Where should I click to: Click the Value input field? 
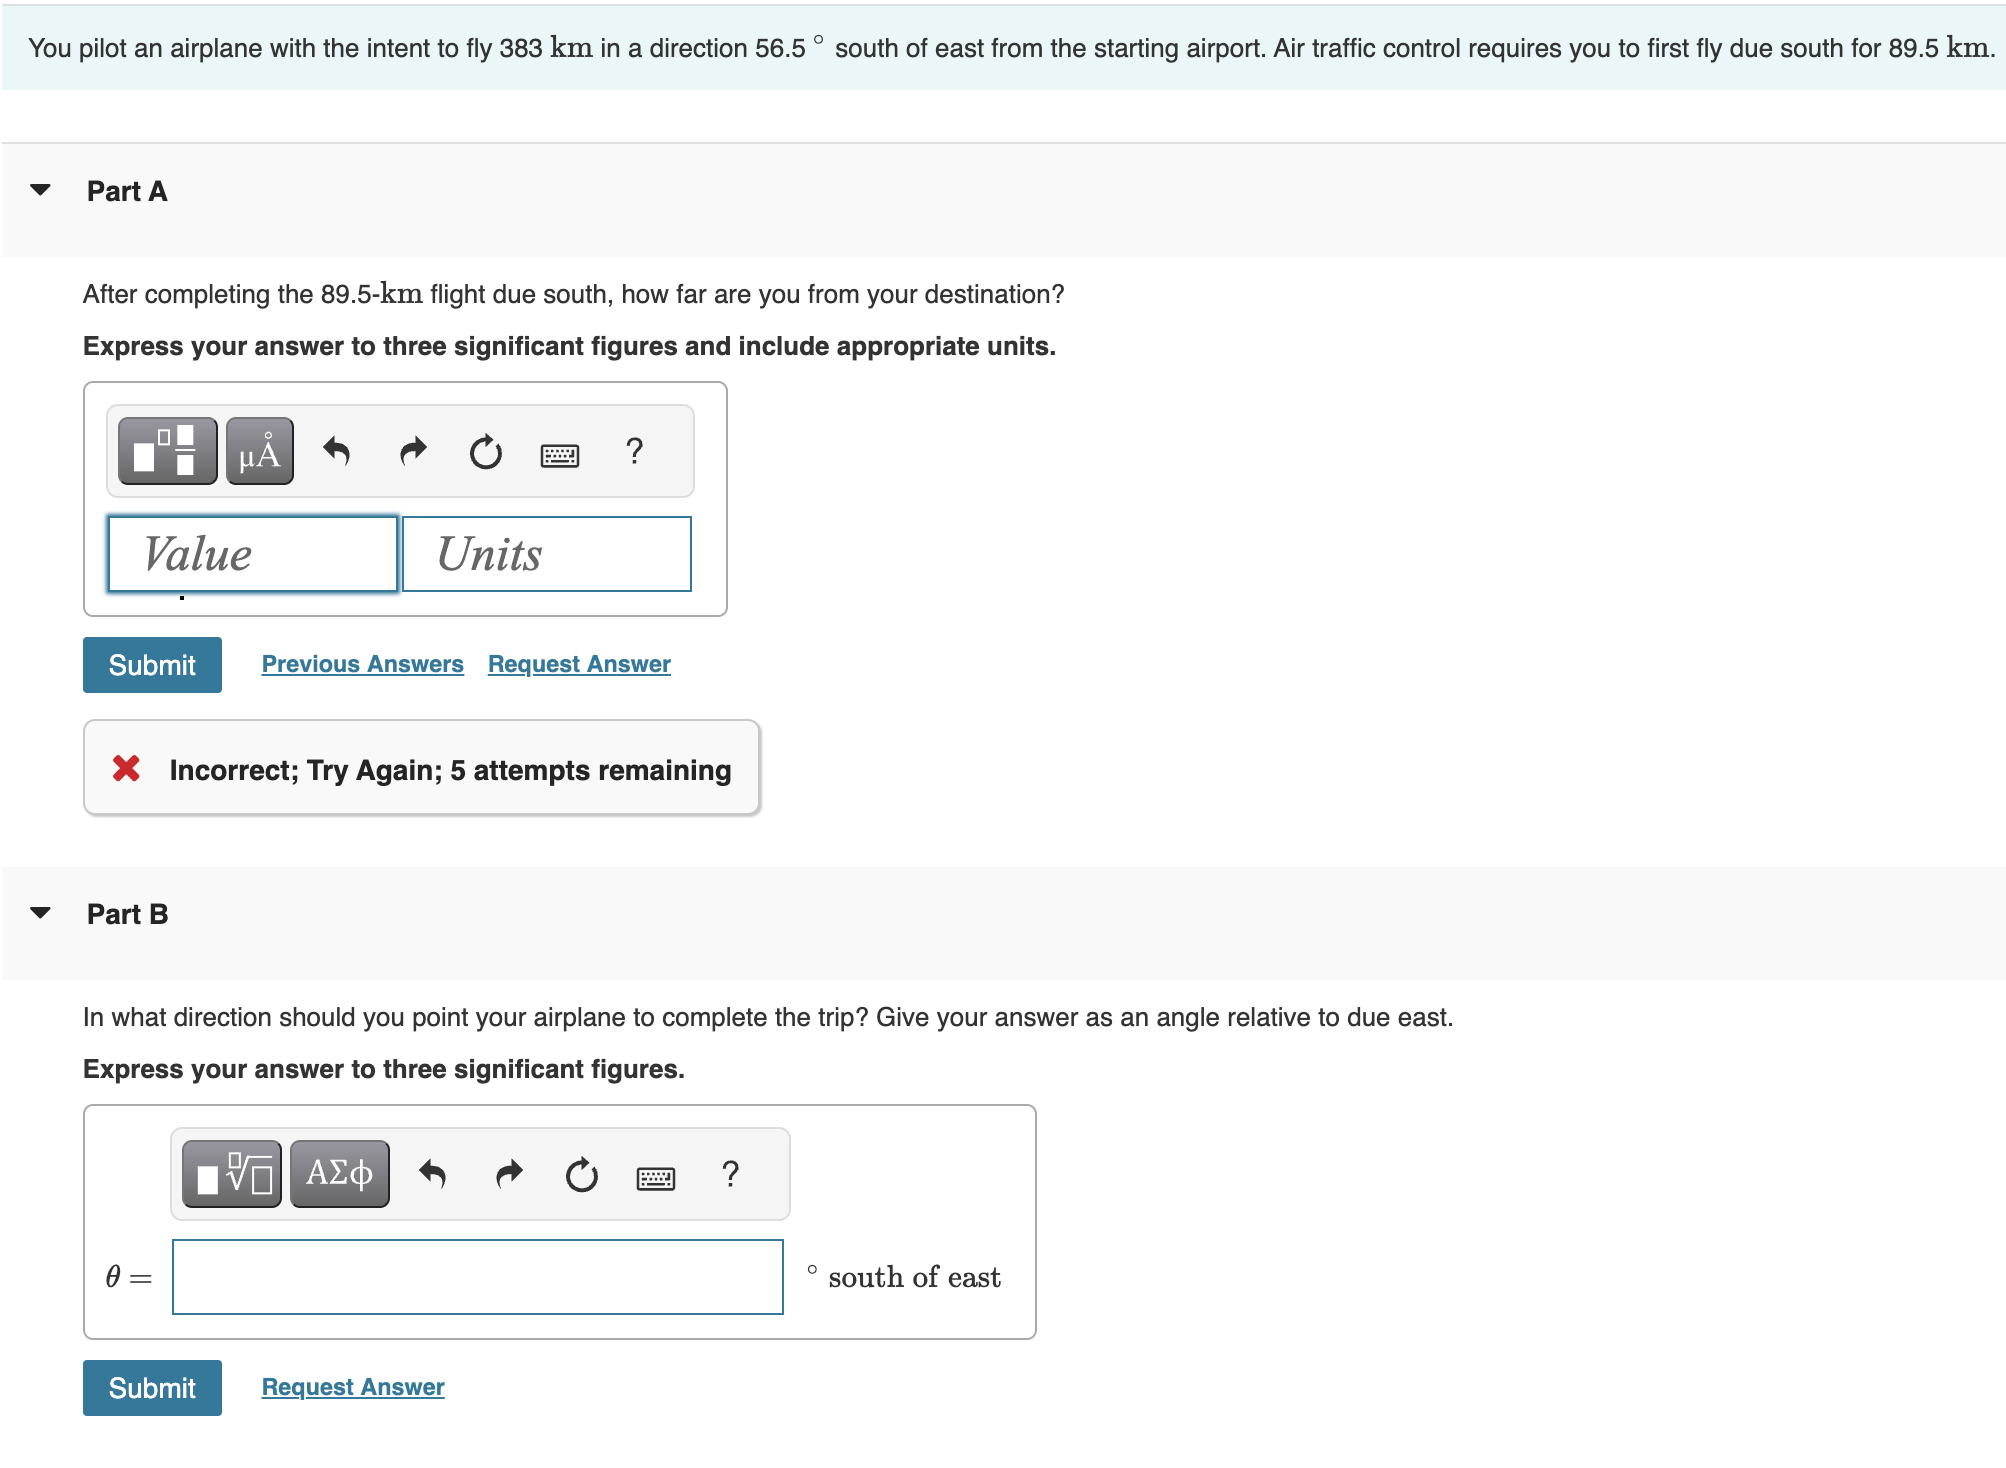[253, 554]
